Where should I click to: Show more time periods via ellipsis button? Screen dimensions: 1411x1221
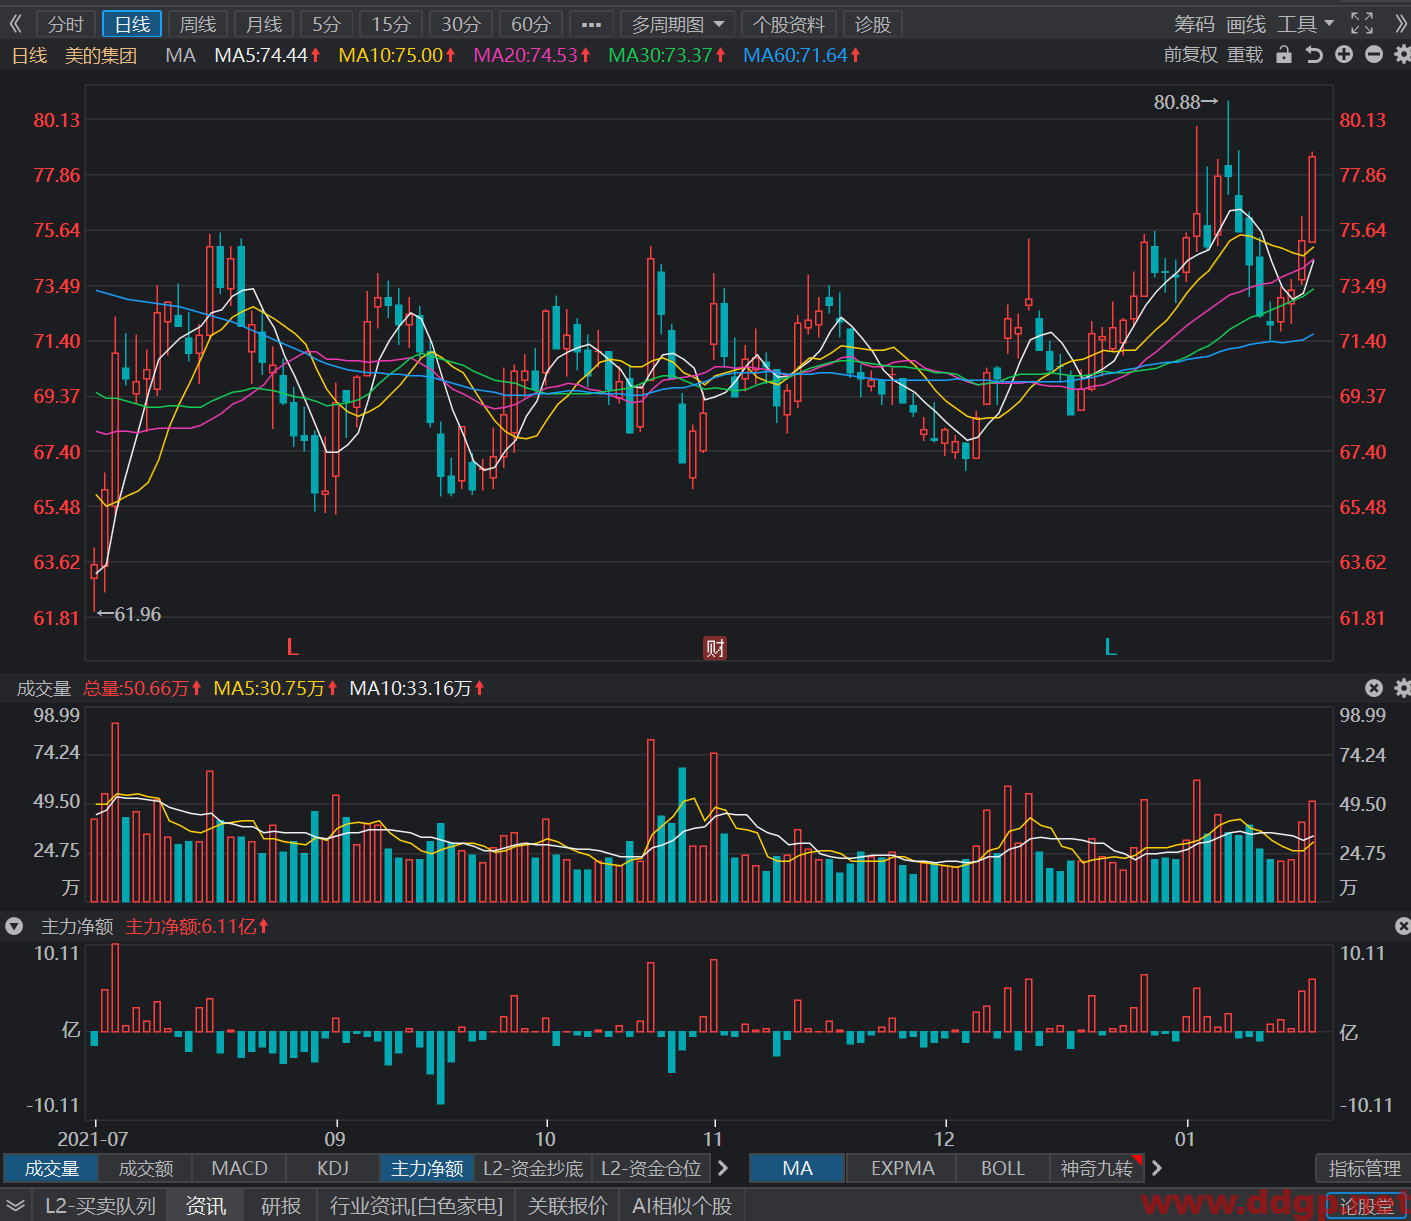(591, 24)
